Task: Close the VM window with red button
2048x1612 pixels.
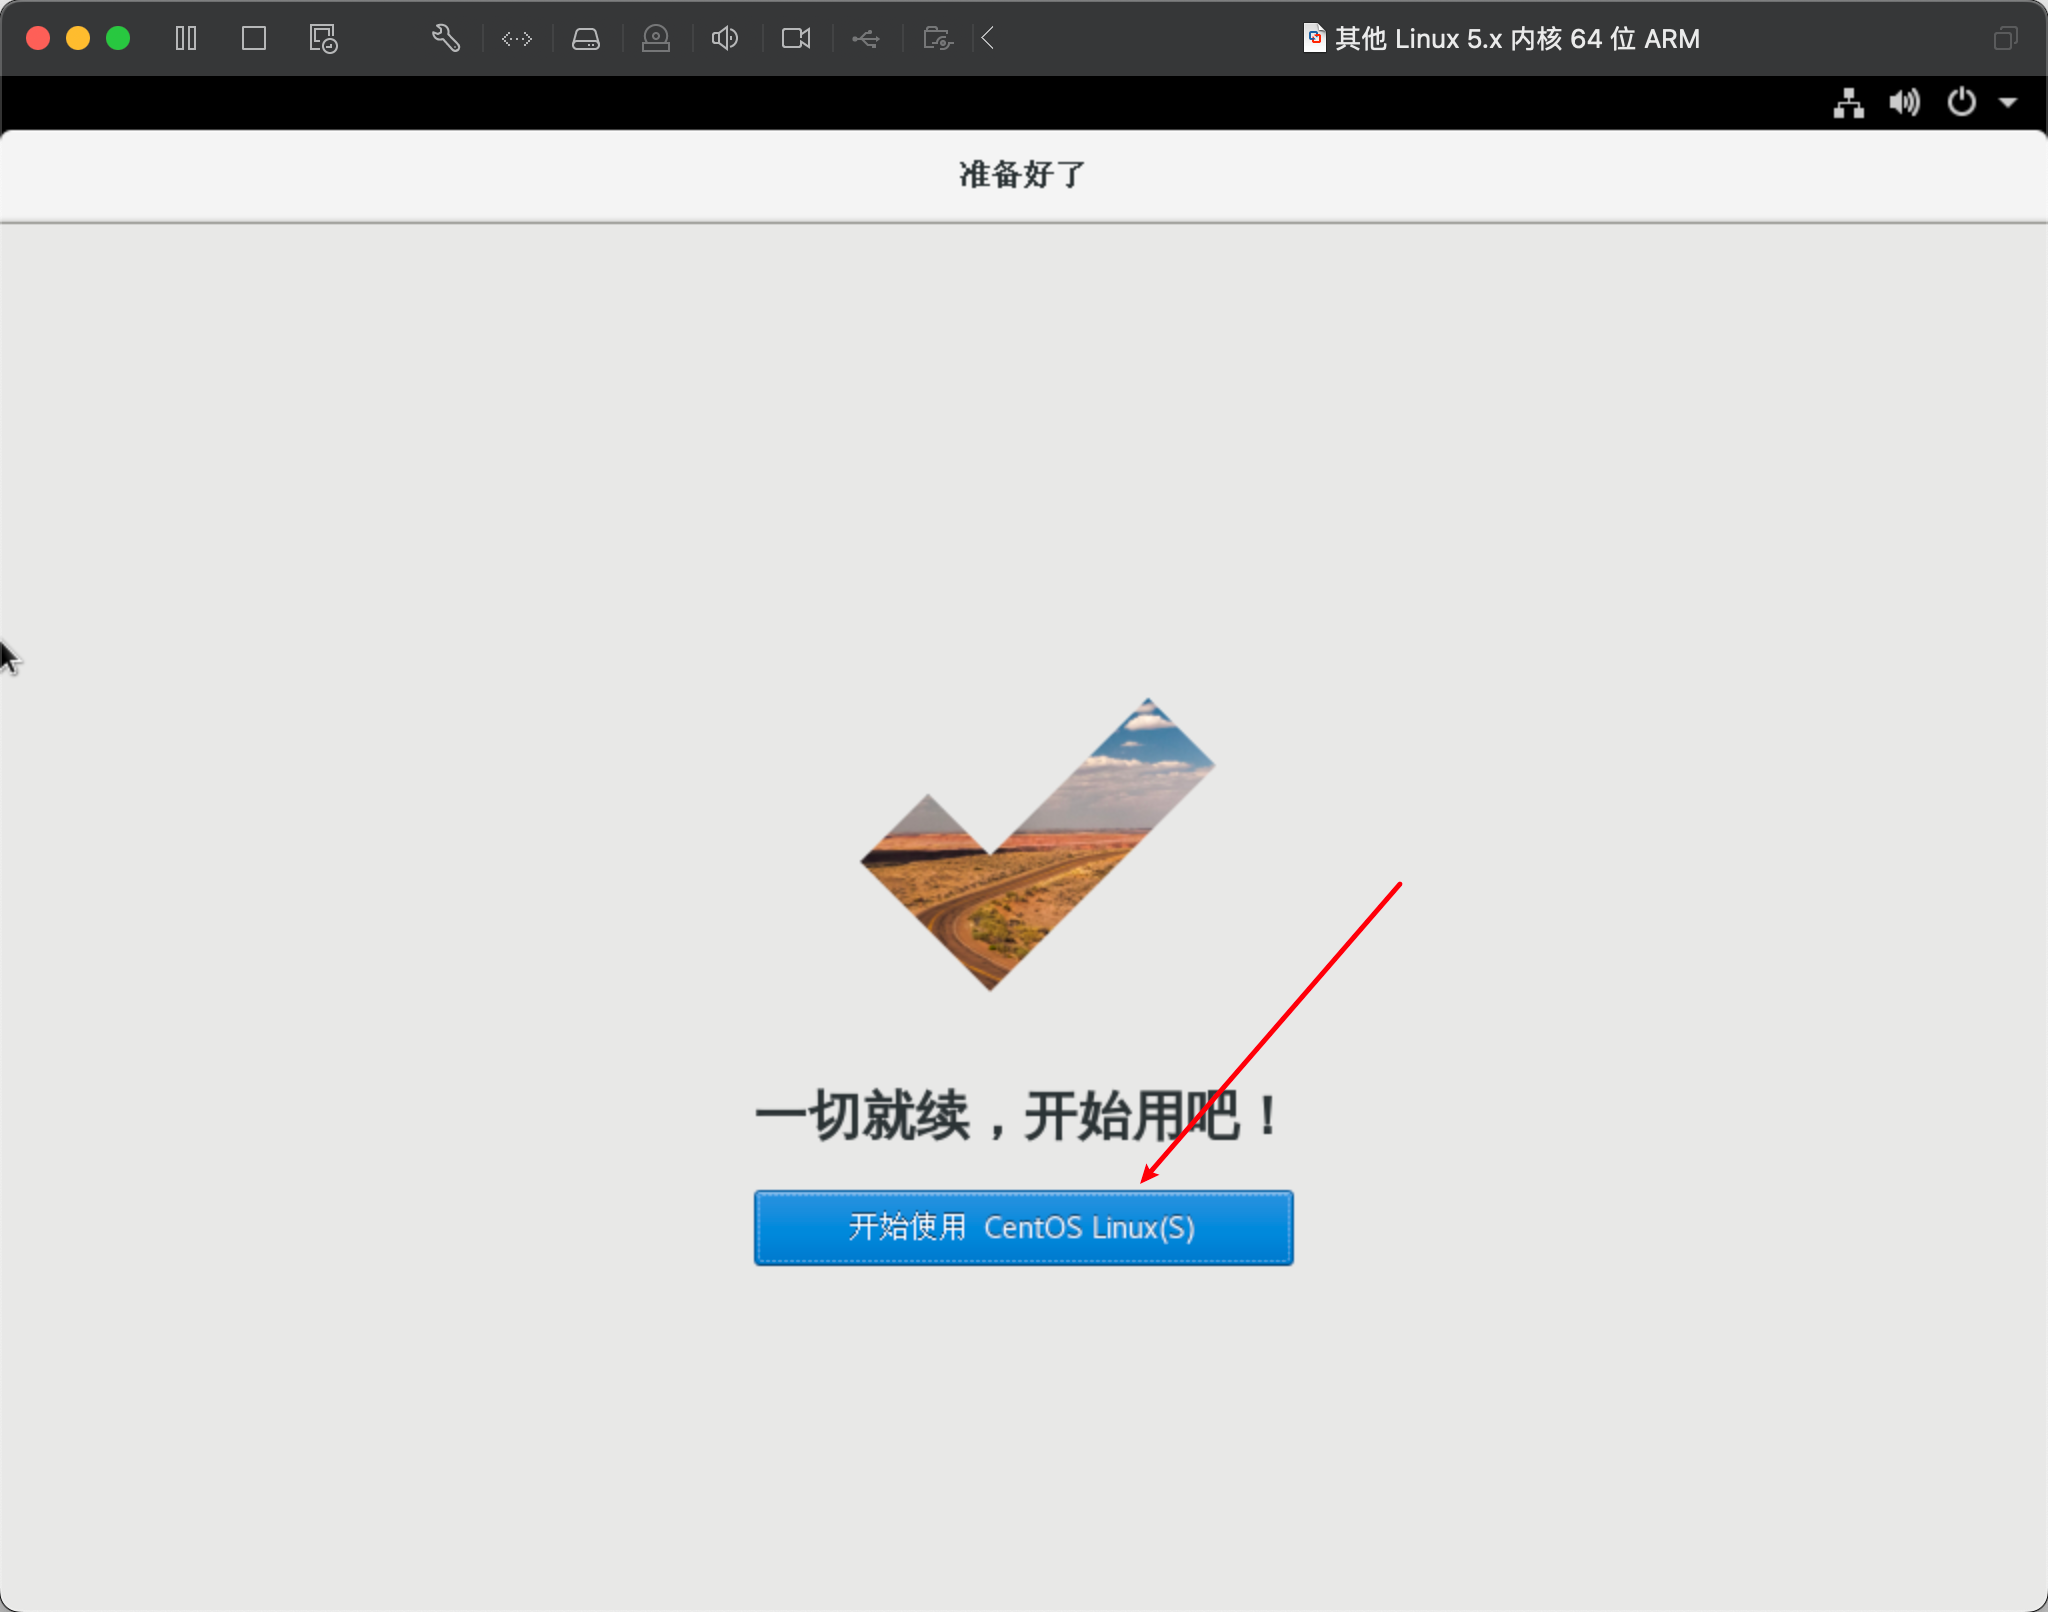Action: coord(38,39)
